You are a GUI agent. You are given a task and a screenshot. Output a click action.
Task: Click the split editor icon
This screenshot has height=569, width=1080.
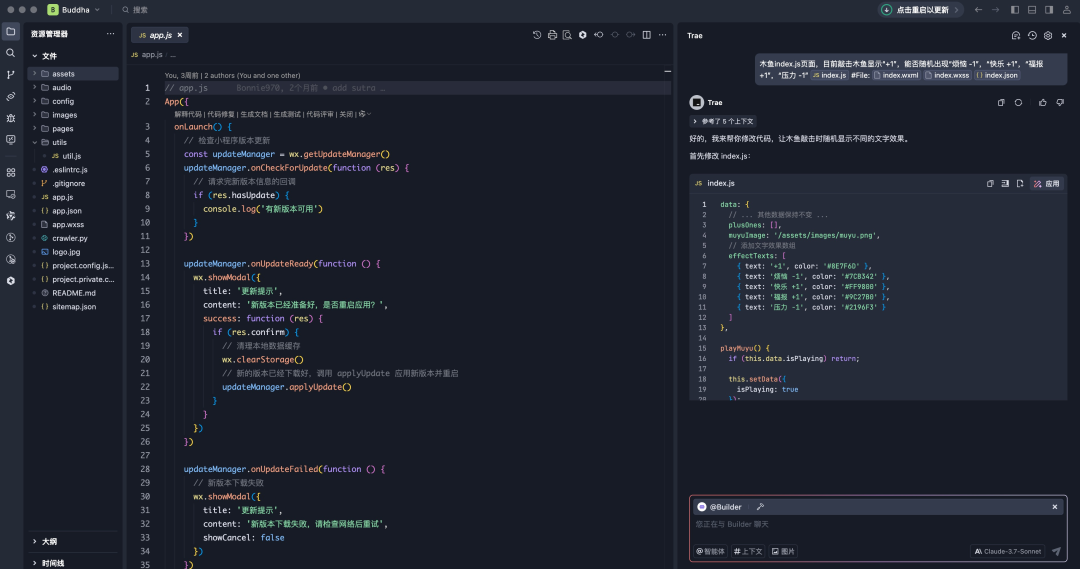[647, 35]
